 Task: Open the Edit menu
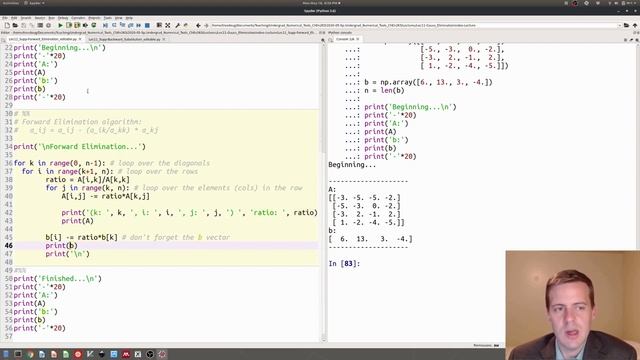(14, 18)
